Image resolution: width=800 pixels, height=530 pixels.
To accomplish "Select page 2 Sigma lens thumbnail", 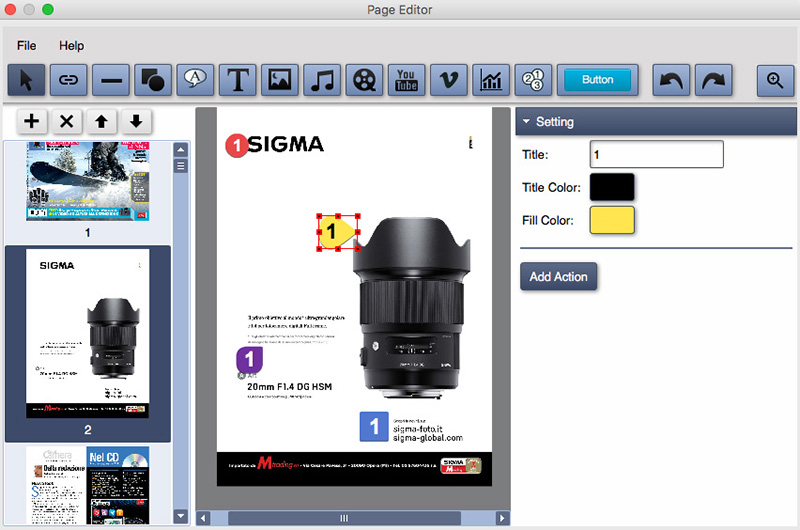I will [88, 334].
